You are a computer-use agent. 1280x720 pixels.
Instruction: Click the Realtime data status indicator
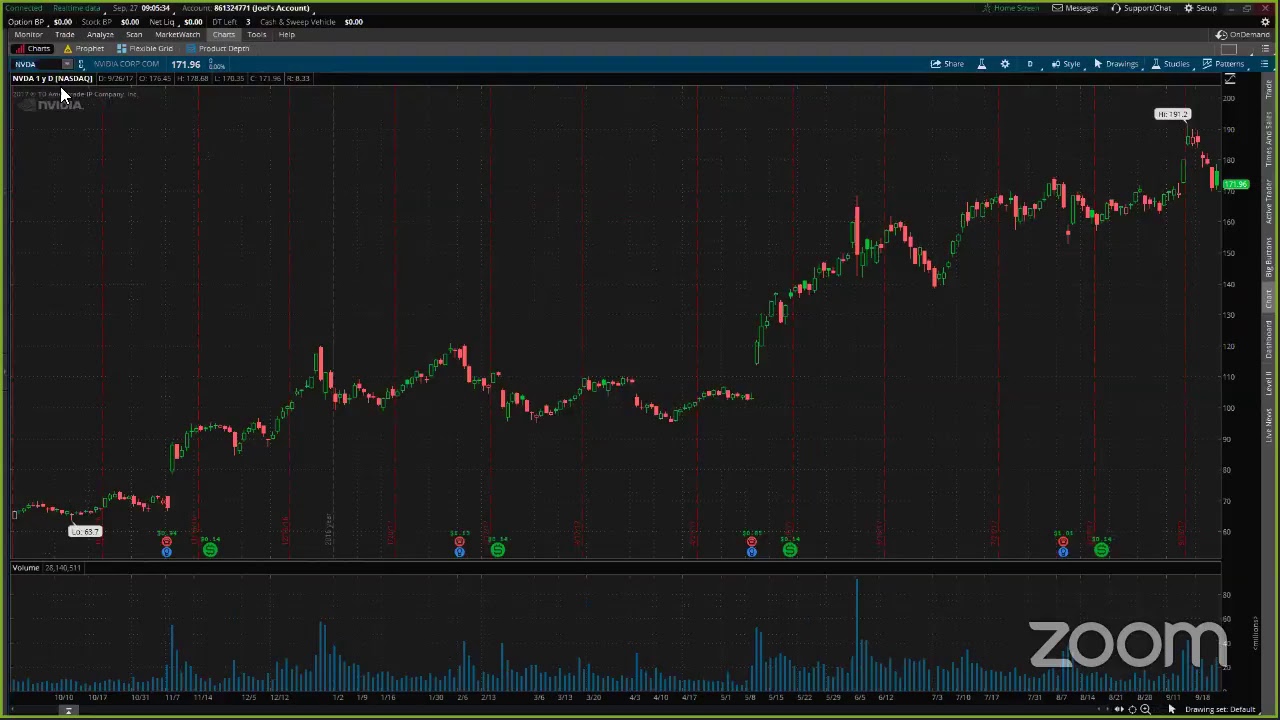pos(76,8)
